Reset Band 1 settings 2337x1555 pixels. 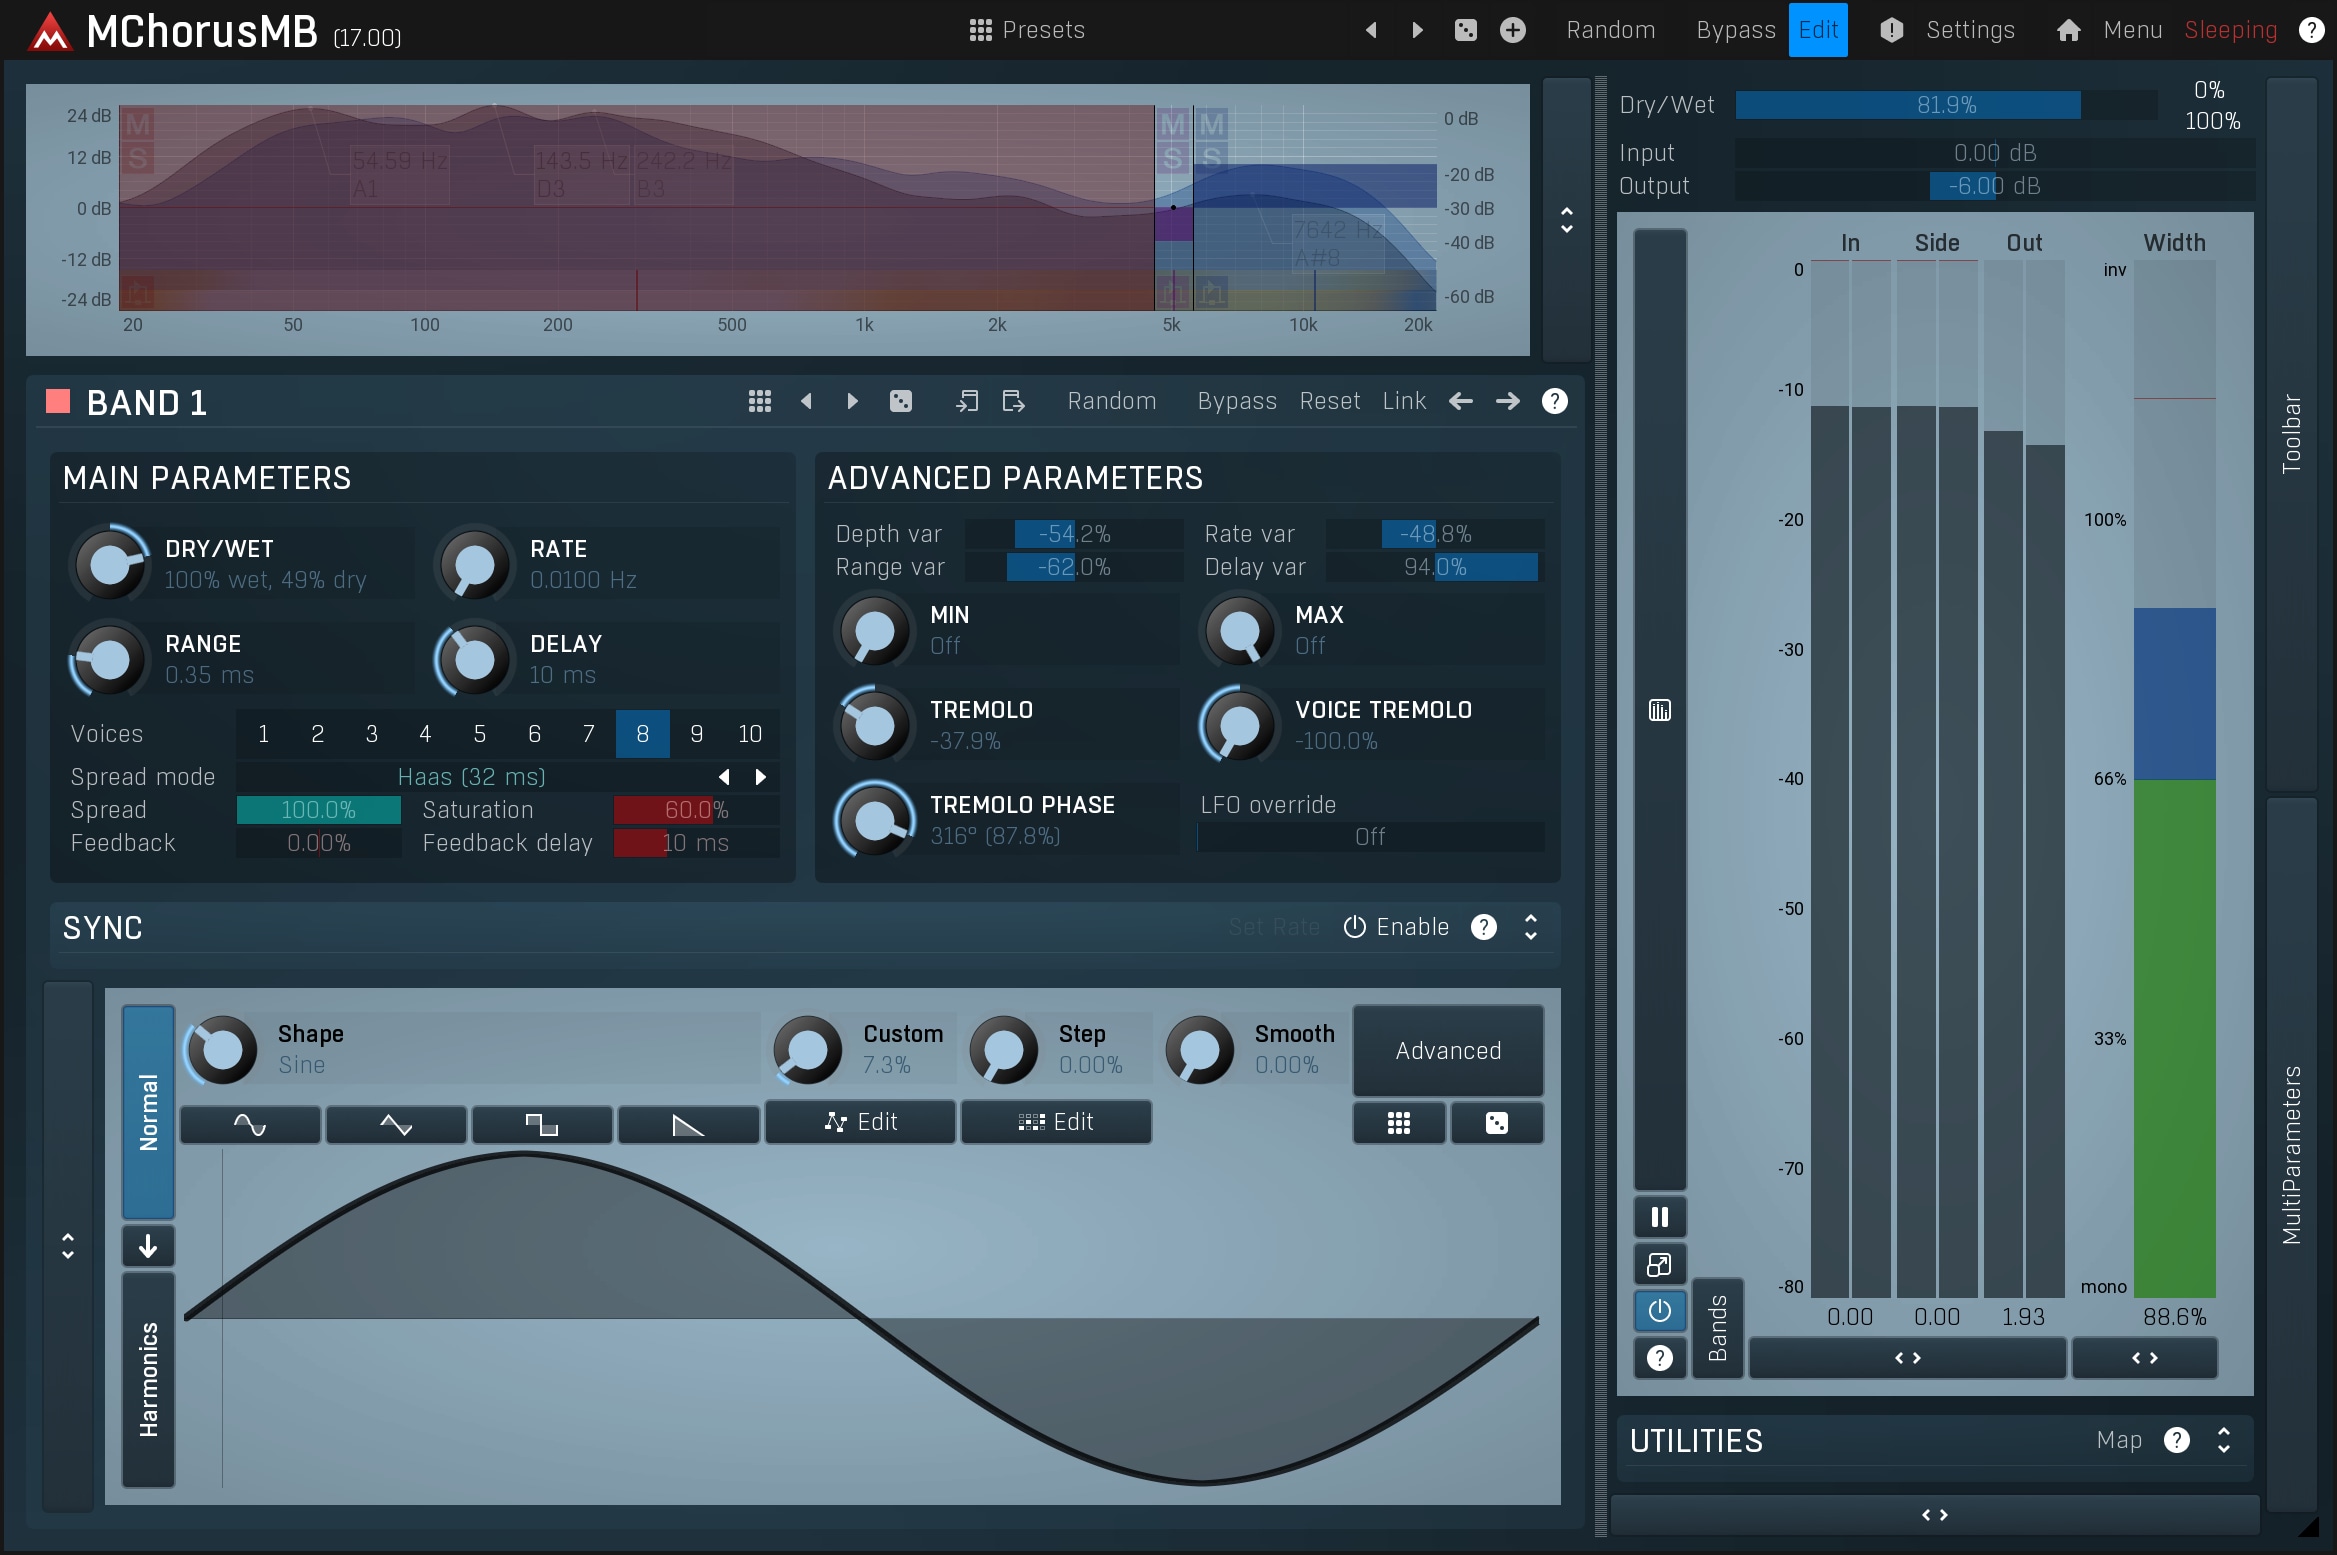click(1329, 401)
